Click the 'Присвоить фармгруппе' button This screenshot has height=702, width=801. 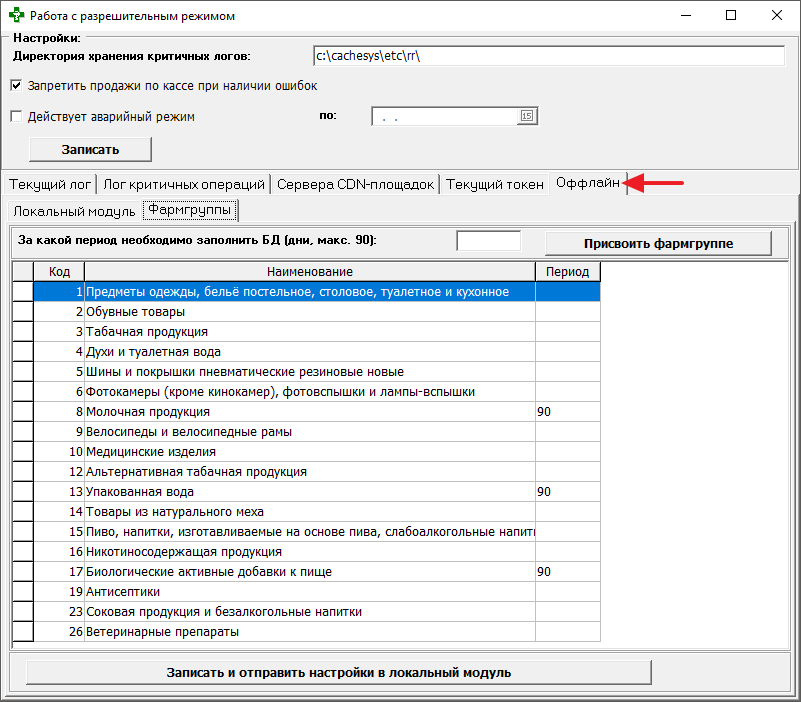point(658,242)
